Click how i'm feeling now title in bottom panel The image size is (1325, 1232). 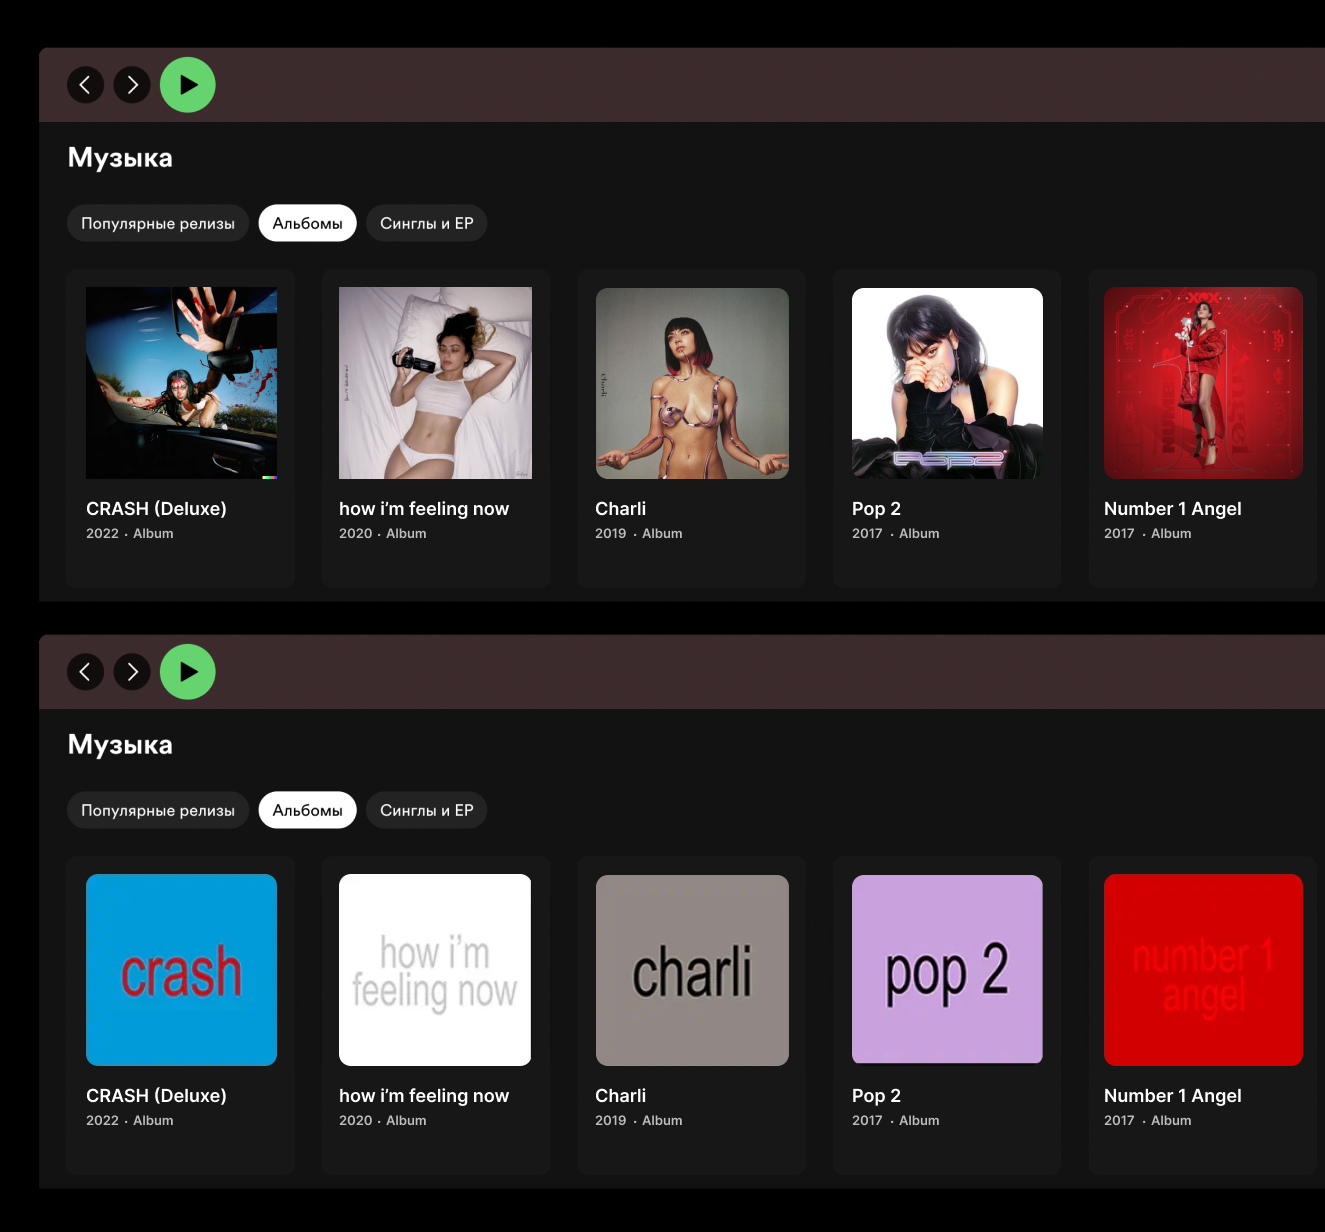click(424, 1096)
